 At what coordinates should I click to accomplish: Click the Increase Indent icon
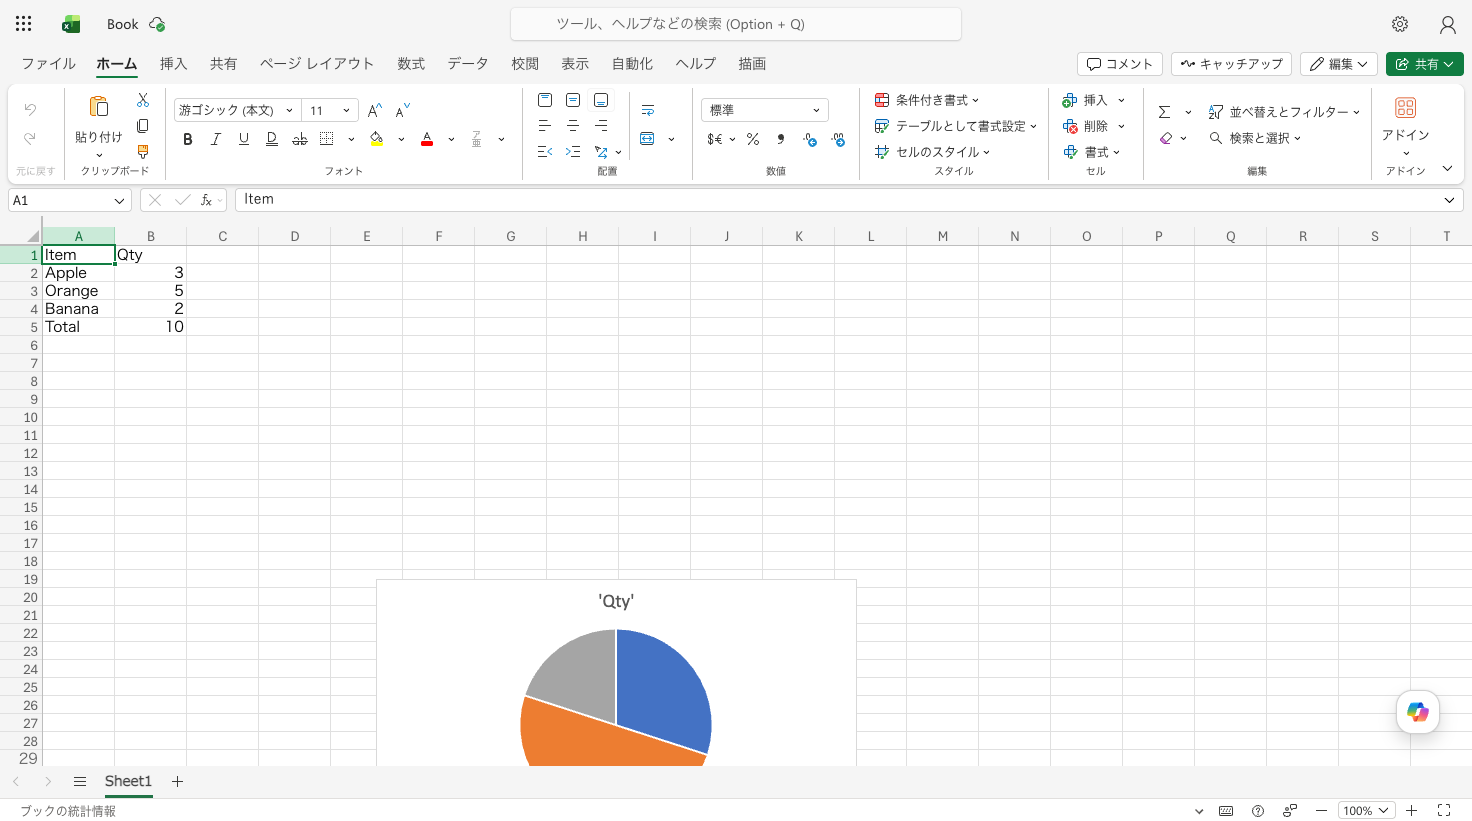pos(573,152)
